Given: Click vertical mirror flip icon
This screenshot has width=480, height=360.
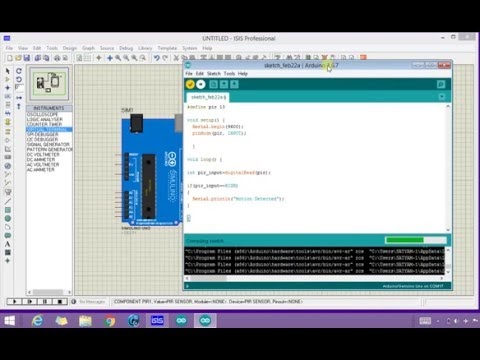Looking at the screenshot, I should [19, 106].
